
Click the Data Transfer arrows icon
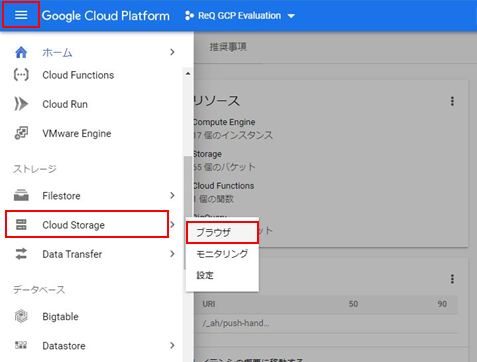21,254
